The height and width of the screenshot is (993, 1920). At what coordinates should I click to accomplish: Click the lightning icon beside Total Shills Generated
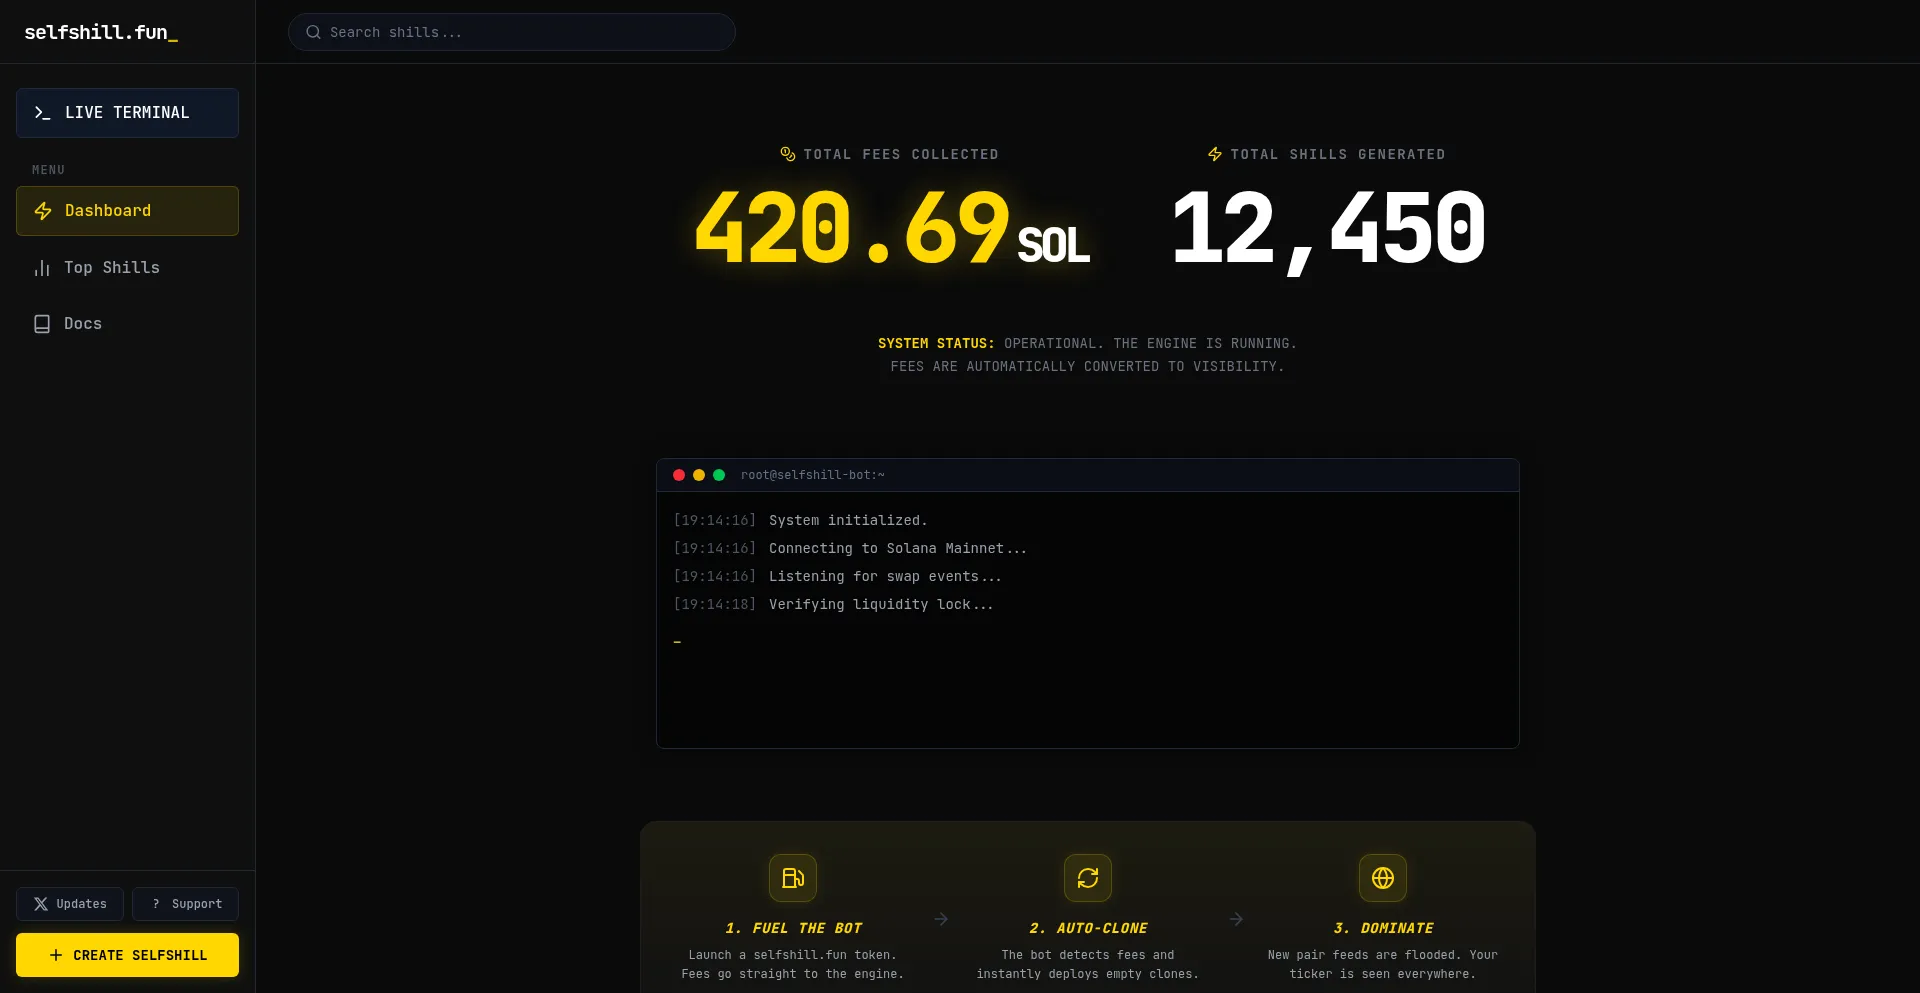coord(1215,154)
